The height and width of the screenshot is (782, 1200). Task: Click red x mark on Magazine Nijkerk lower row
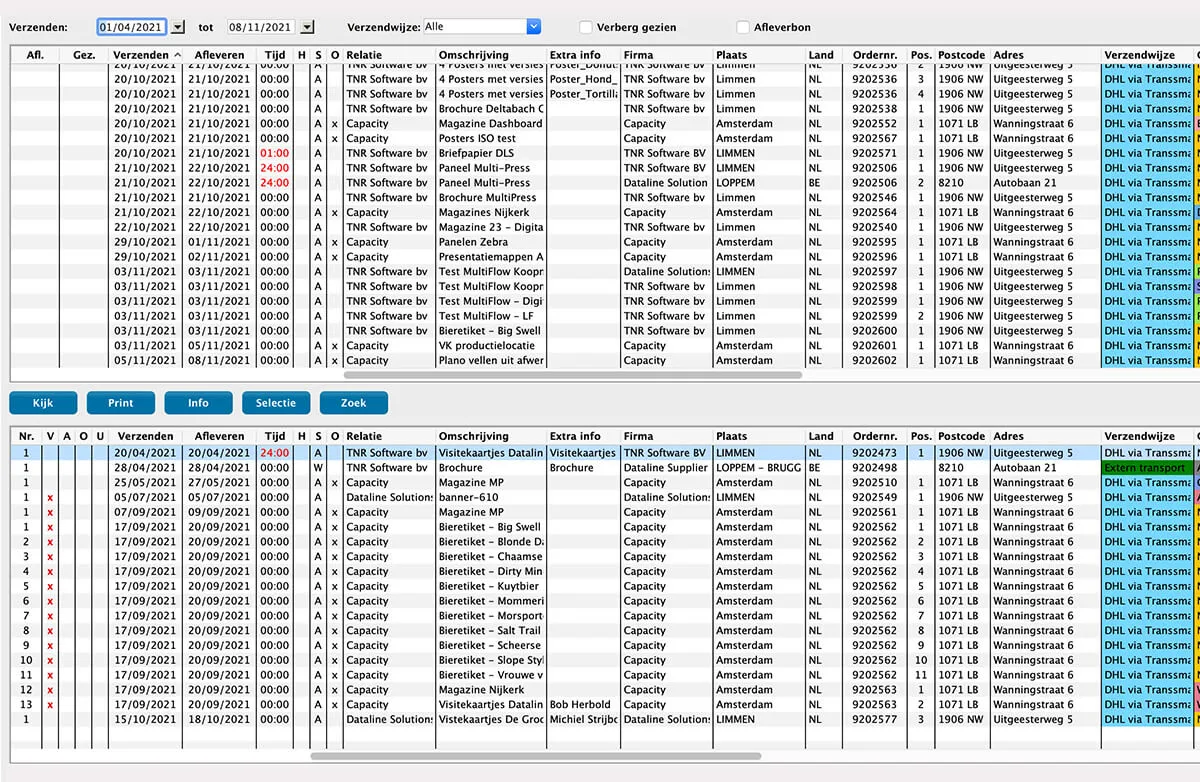(x=51, y=690)
